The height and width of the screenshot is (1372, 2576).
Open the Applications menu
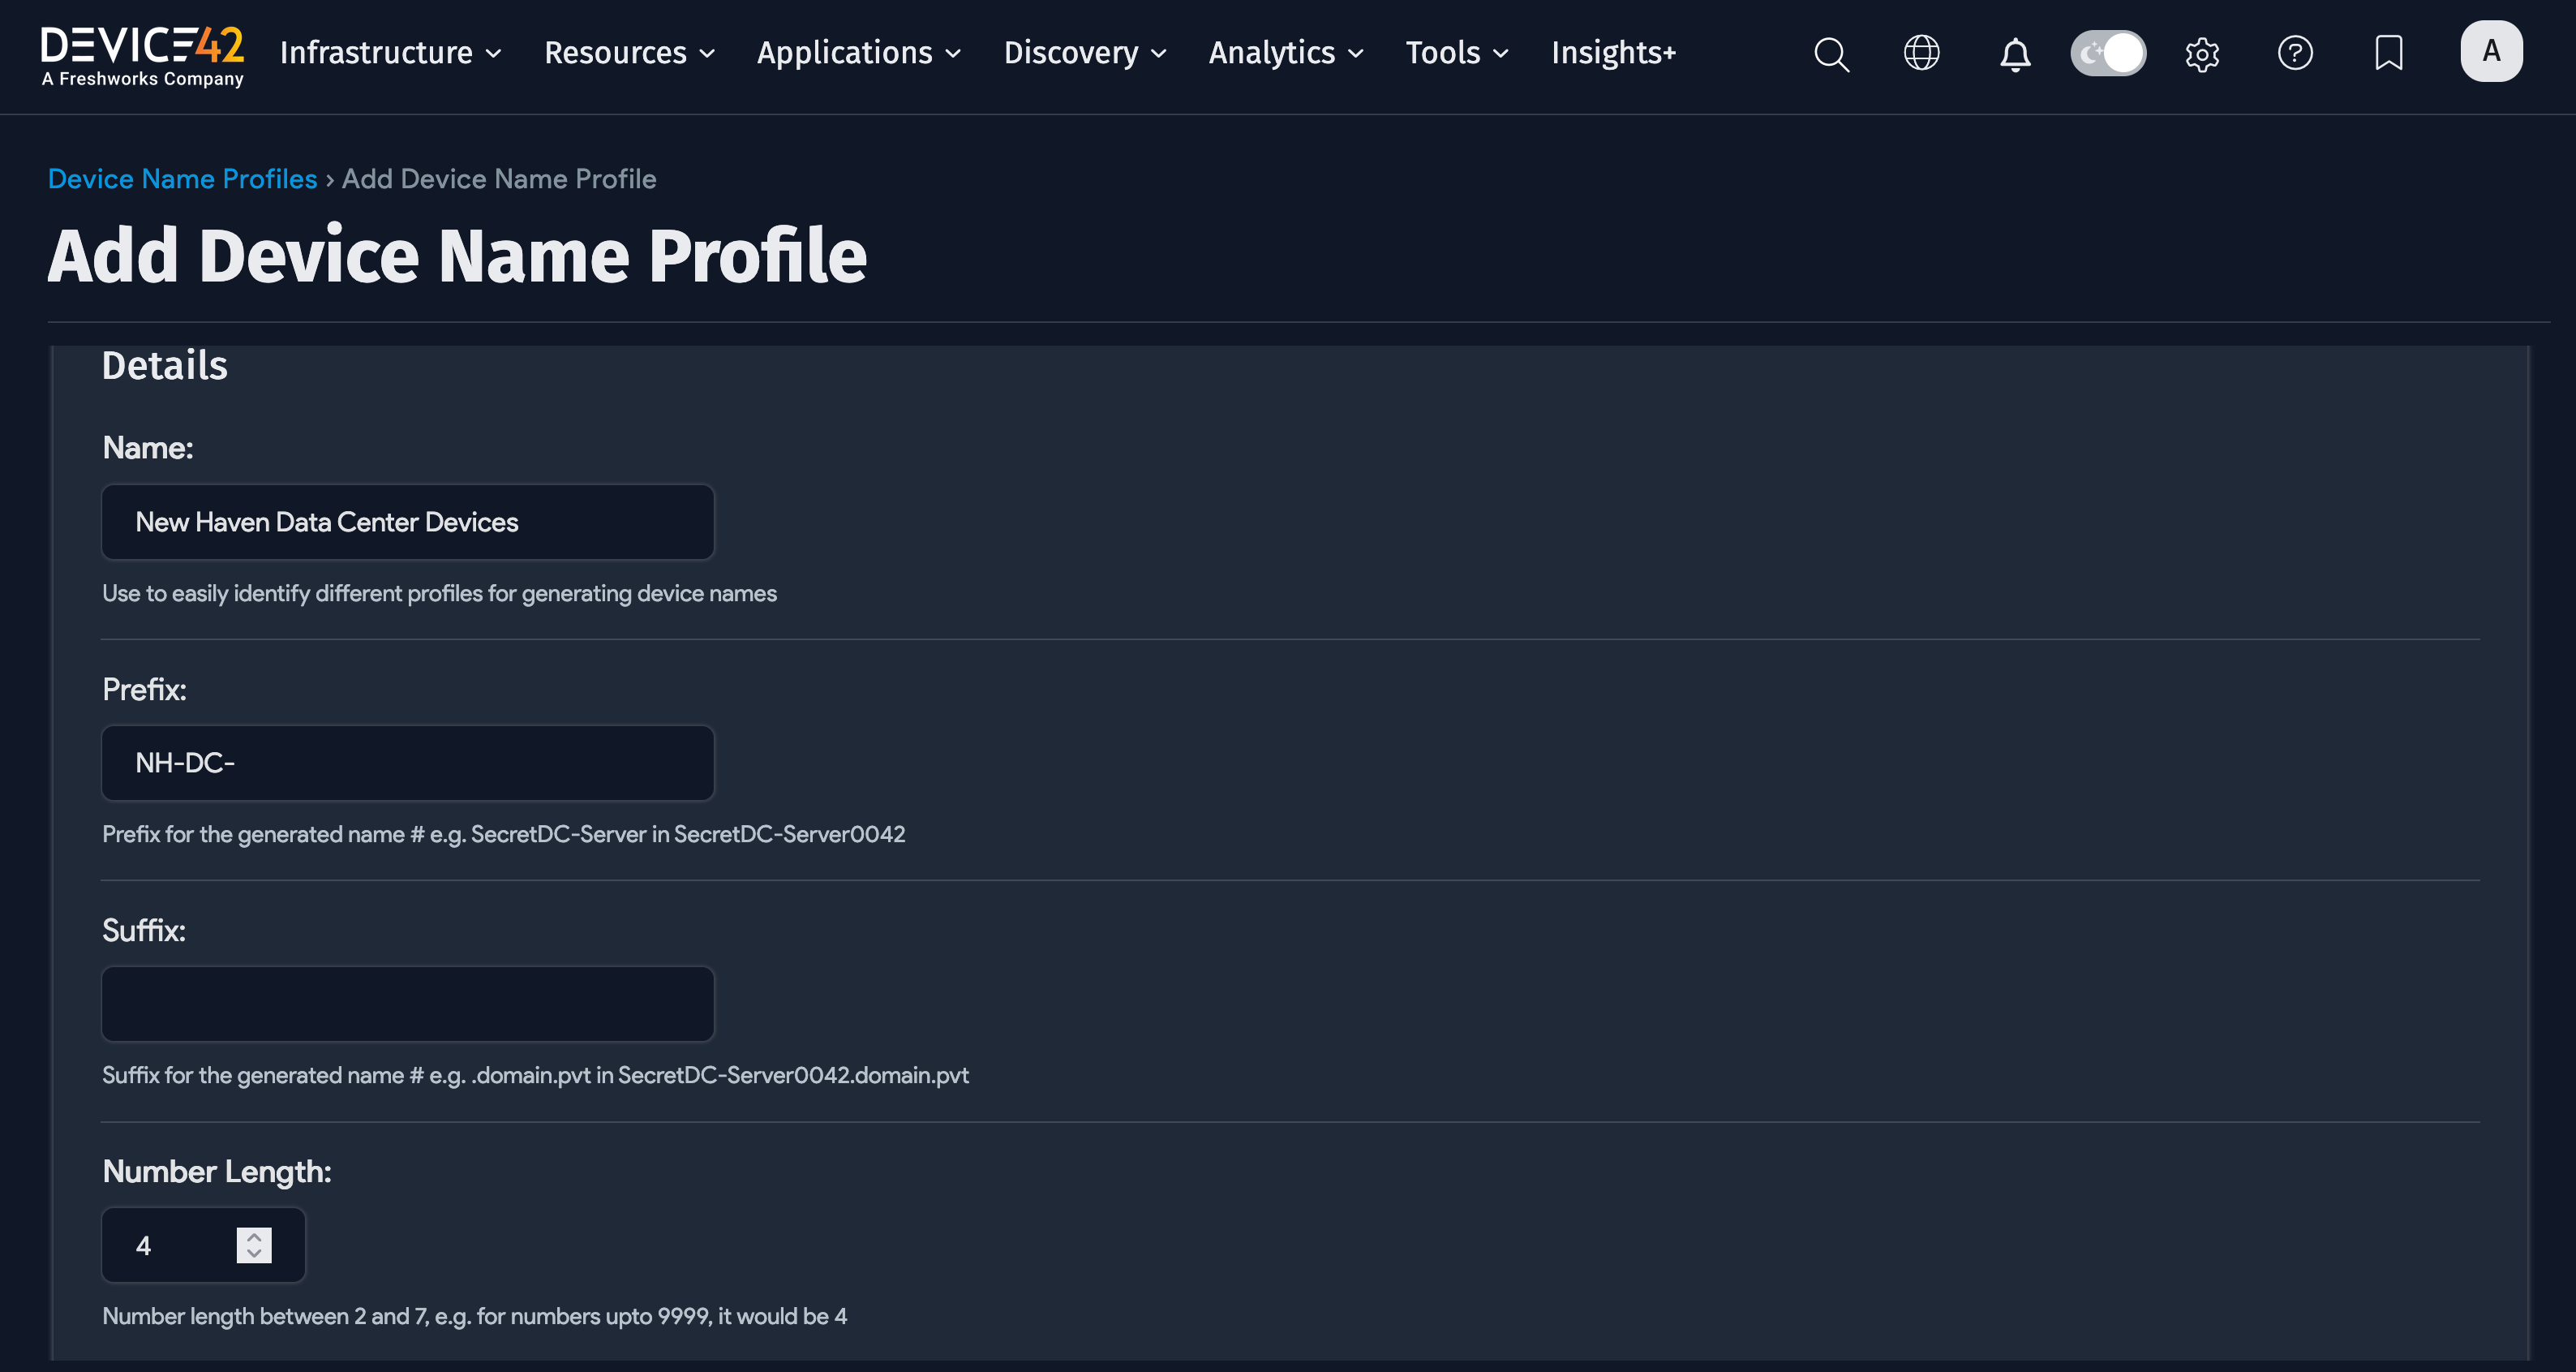(x=857, y=53)
